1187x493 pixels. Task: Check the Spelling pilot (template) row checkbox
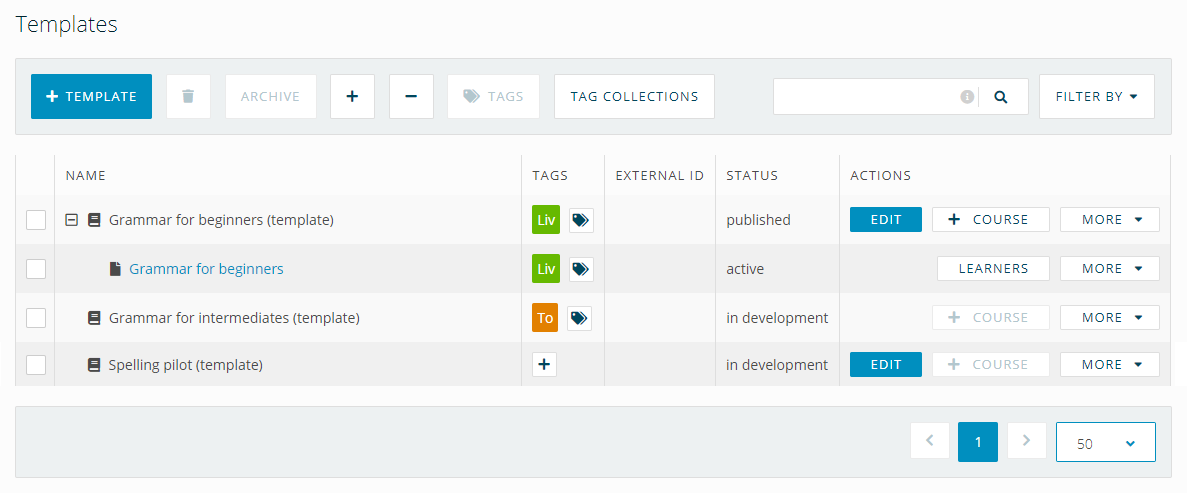[36, 364]
